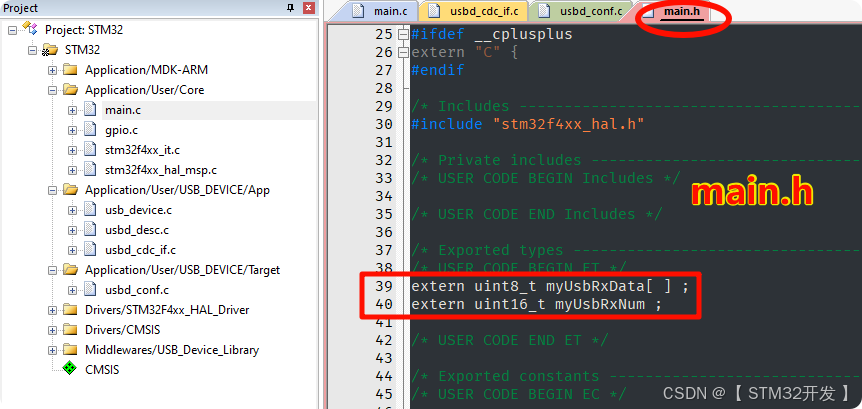Click the gpio.c file icon
Image resolution: width=862 pixels, height=409 pixels.
pos(90,130)
